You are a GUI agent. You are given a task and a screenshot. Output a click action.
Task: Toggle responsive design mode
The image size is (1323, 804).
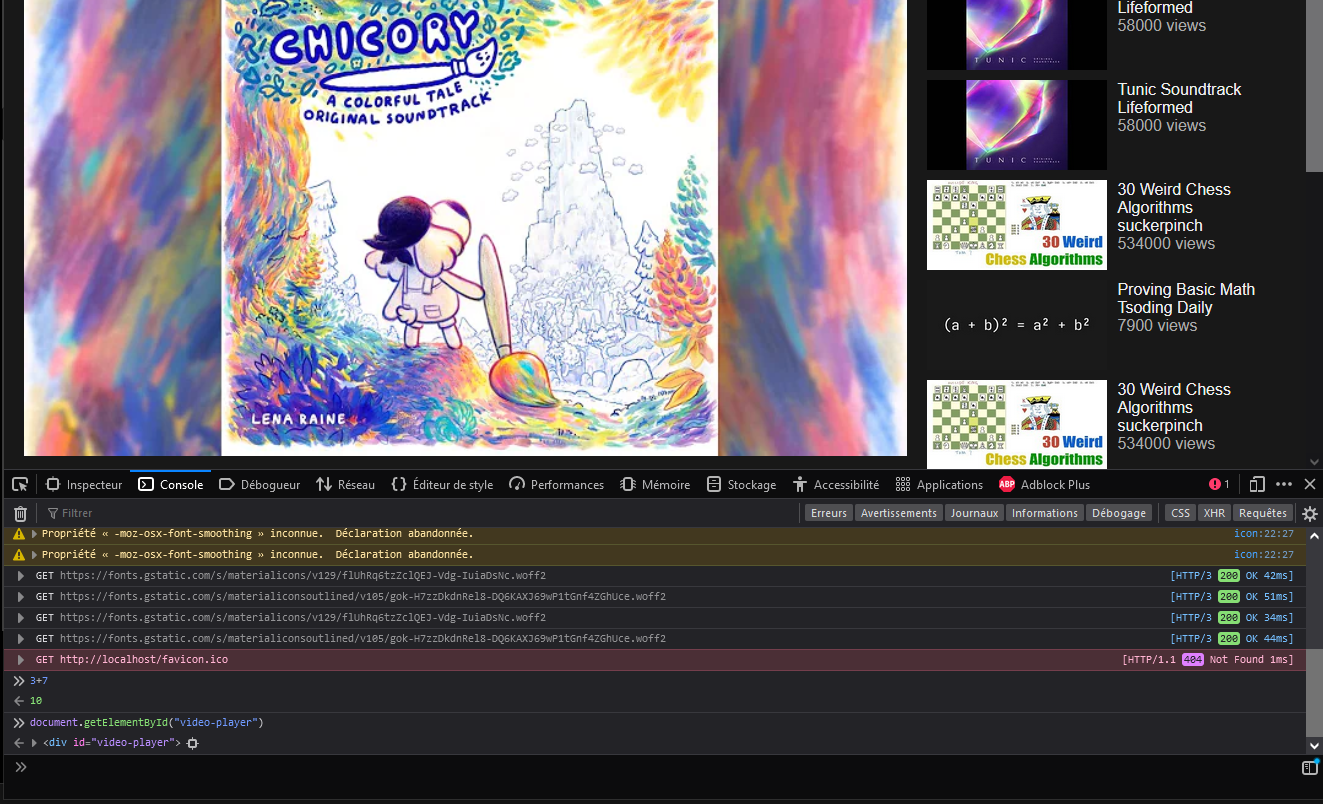point(1256,484)
